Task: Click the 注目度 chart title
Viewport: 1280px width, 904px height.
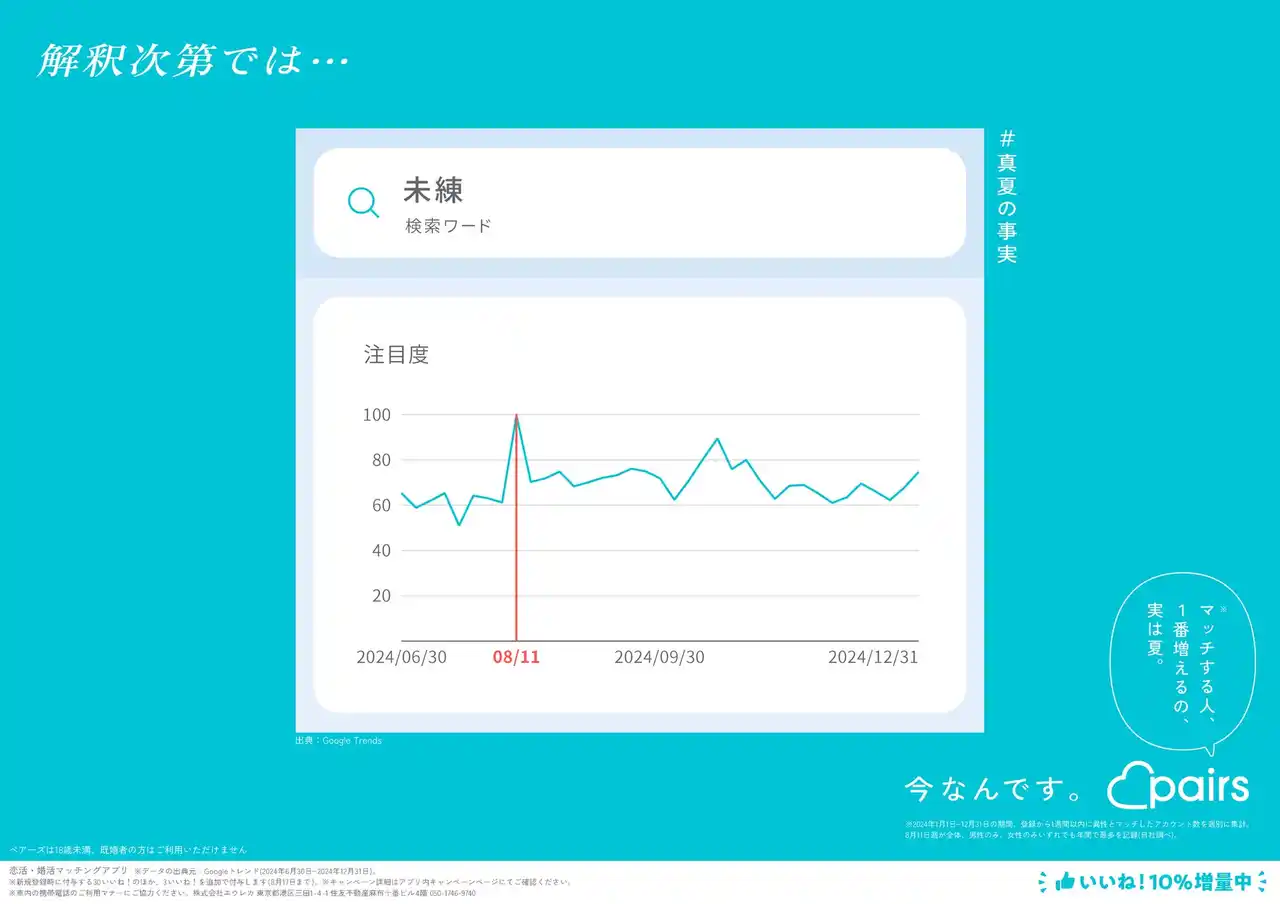Action: [x=396, y=355]
